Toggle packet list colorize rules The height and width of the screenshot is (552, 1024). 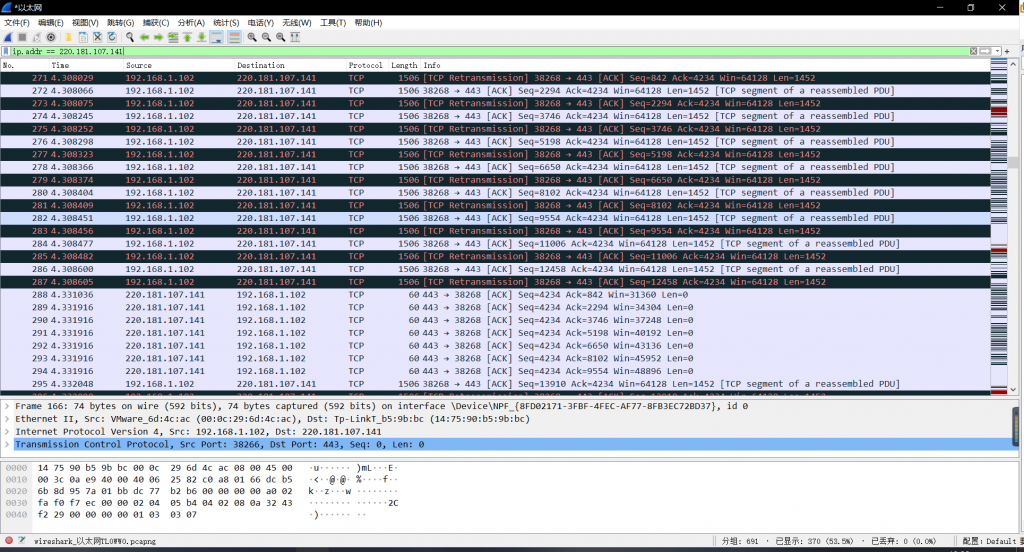[x=234, y=37]
